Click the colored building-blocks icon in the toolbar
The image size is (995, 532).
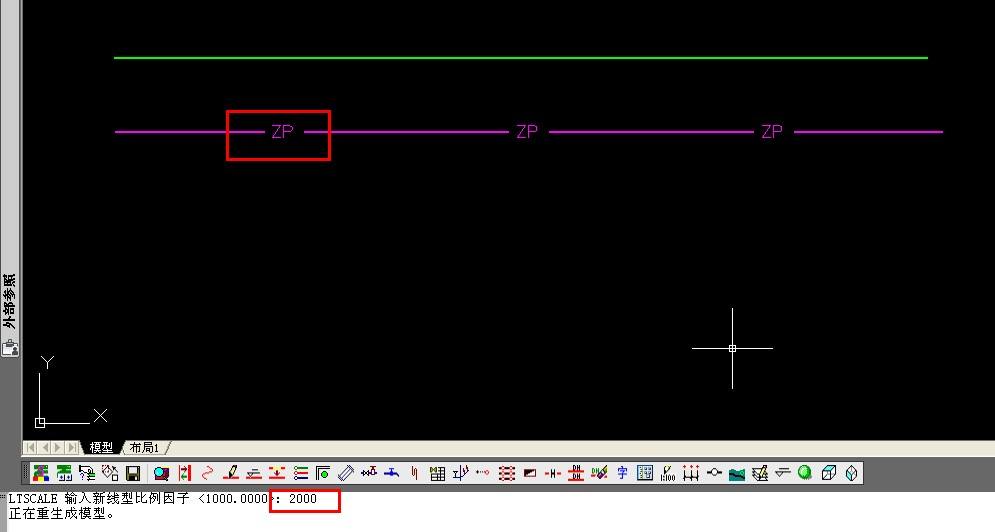click(x=41, y=473)
